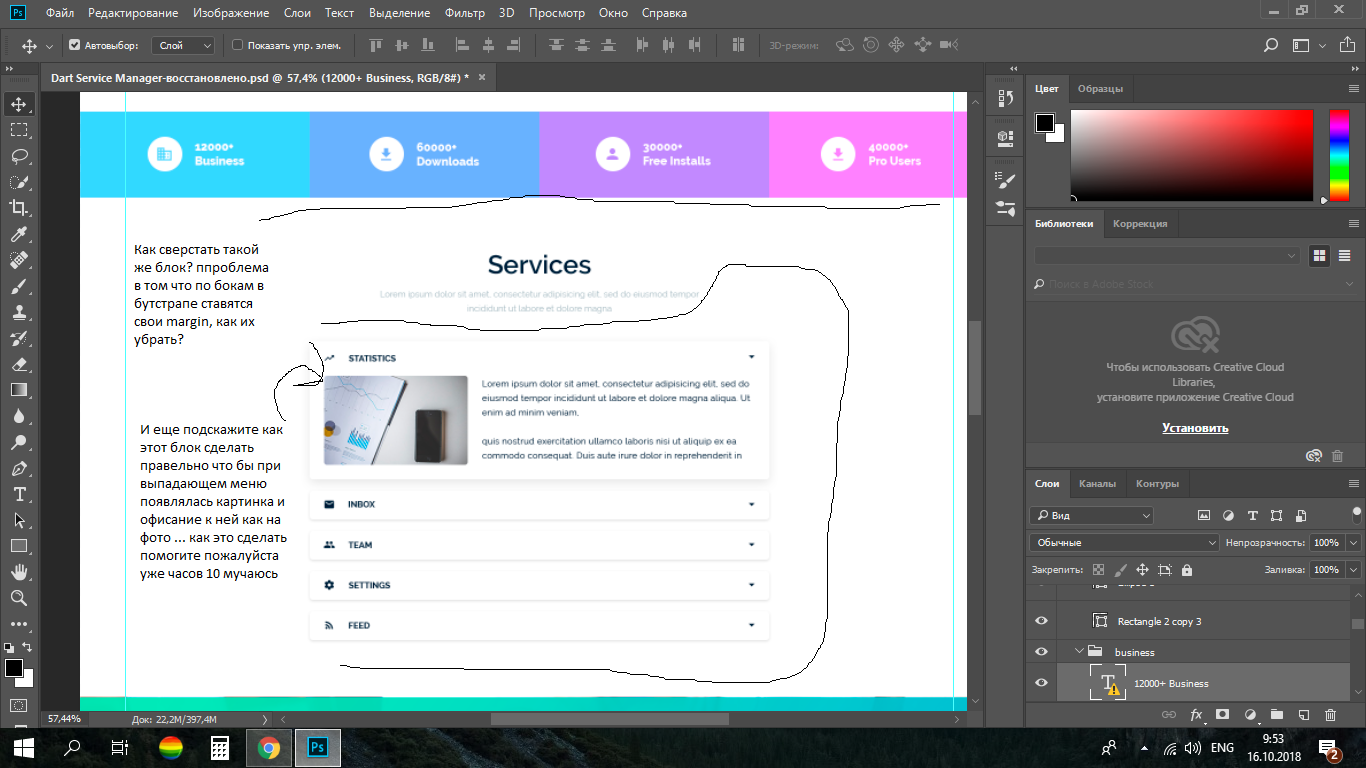Click the layer effects fx button
1366x768 pixels.
[1196, 715]
